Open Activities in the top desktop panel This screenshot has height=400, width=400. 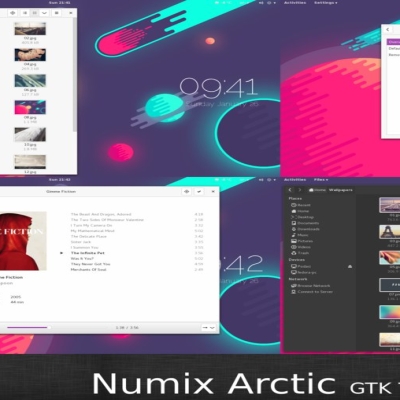pyautogui.click(x=295, y=3)
